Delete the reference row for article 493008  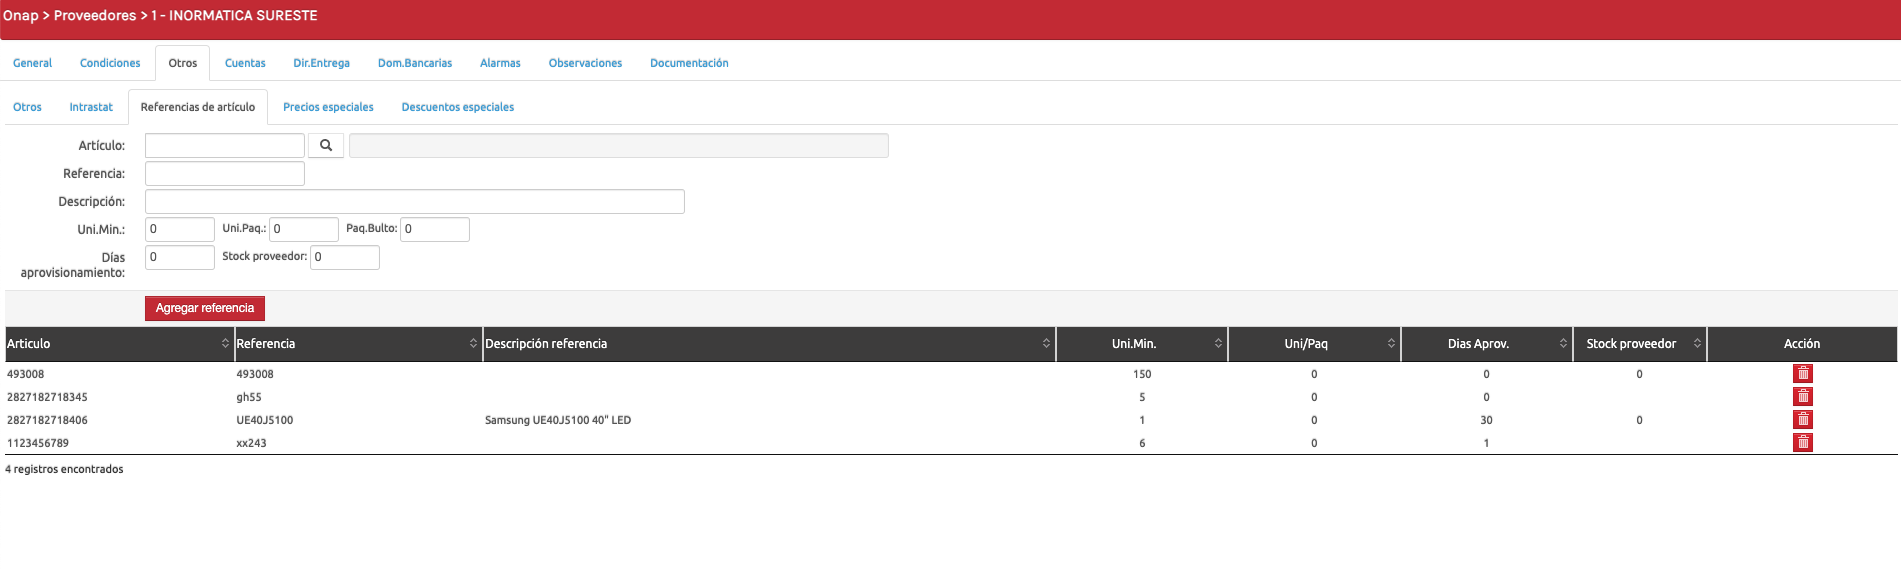click(x=1802, y=374)
